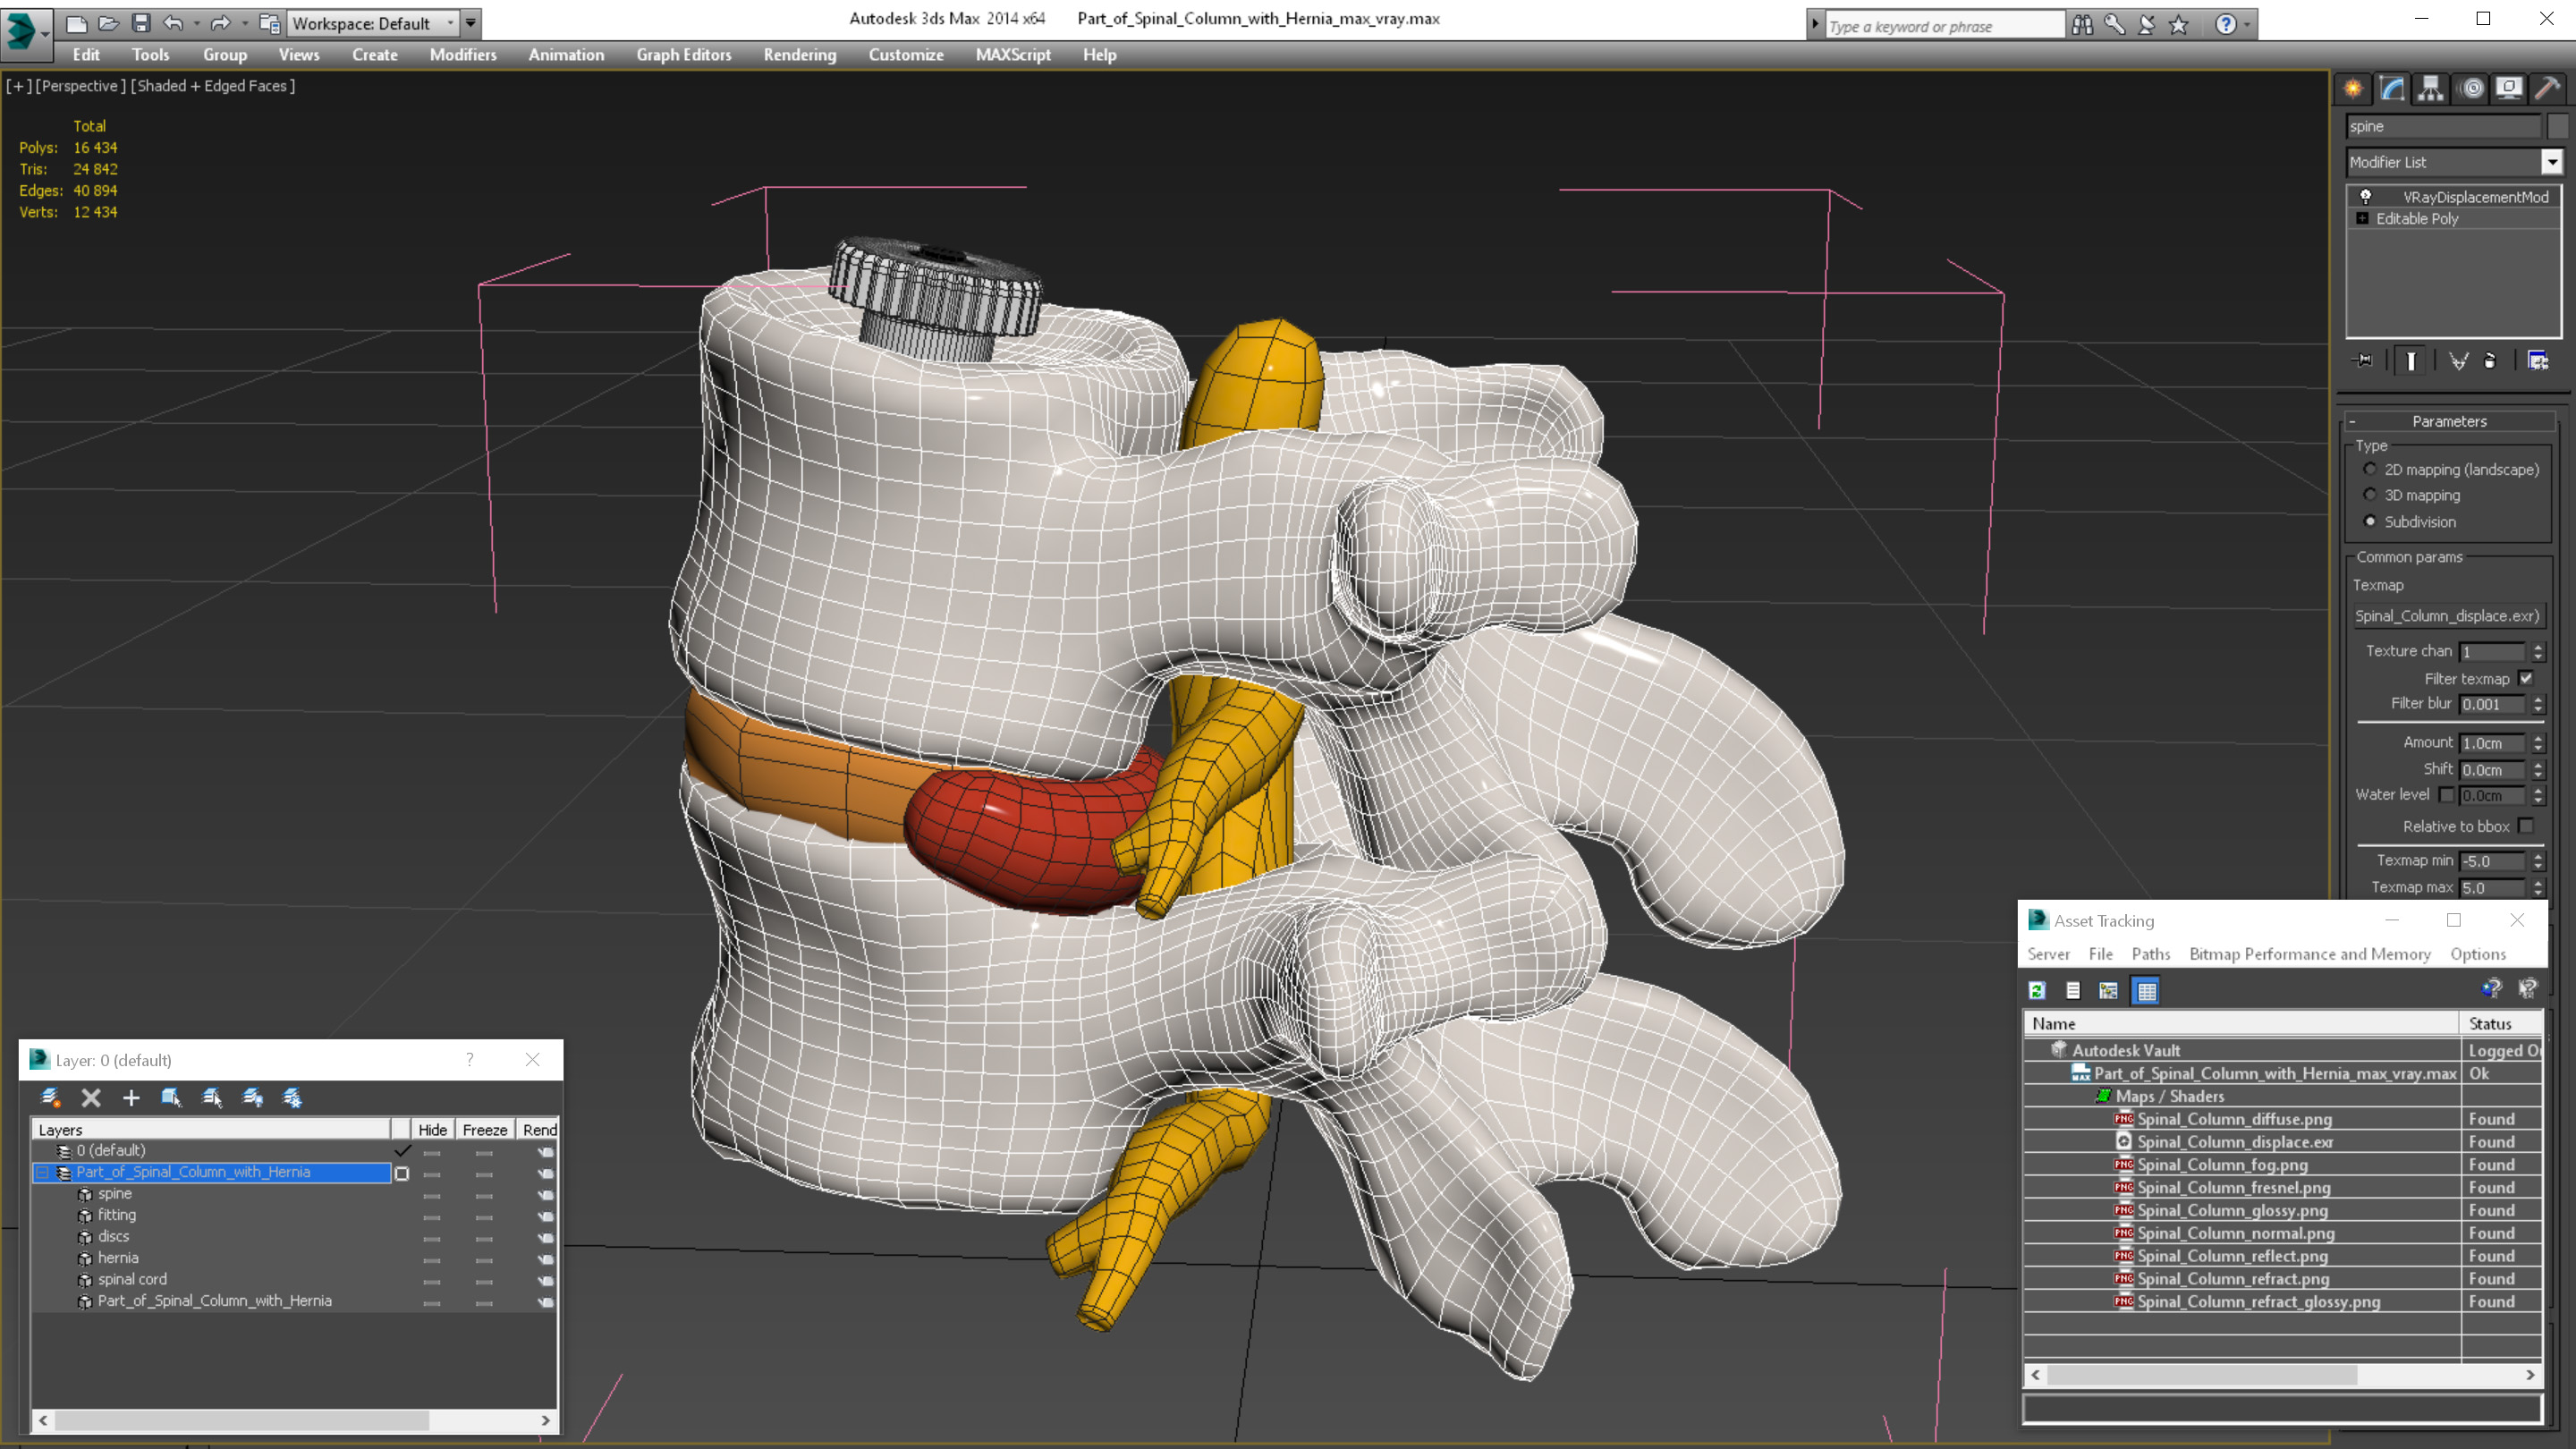2576x1449 pixels.
Task: Click Refresh icon in Asset Tracking
Action: tap(2037, 990)
